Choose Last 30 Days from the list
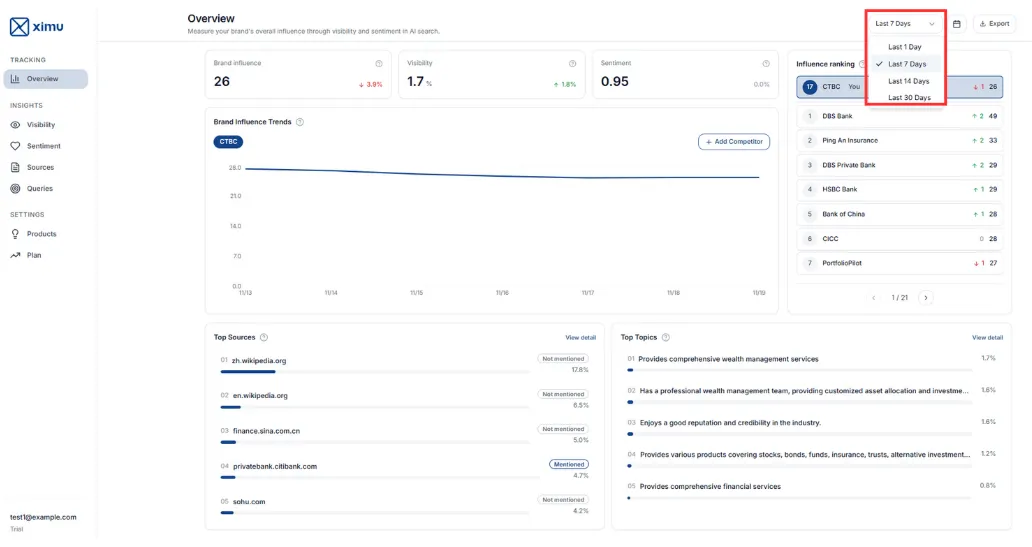The height and width of the screenshot is (547, 1032). pyautogui.click(x=909, y=98)
